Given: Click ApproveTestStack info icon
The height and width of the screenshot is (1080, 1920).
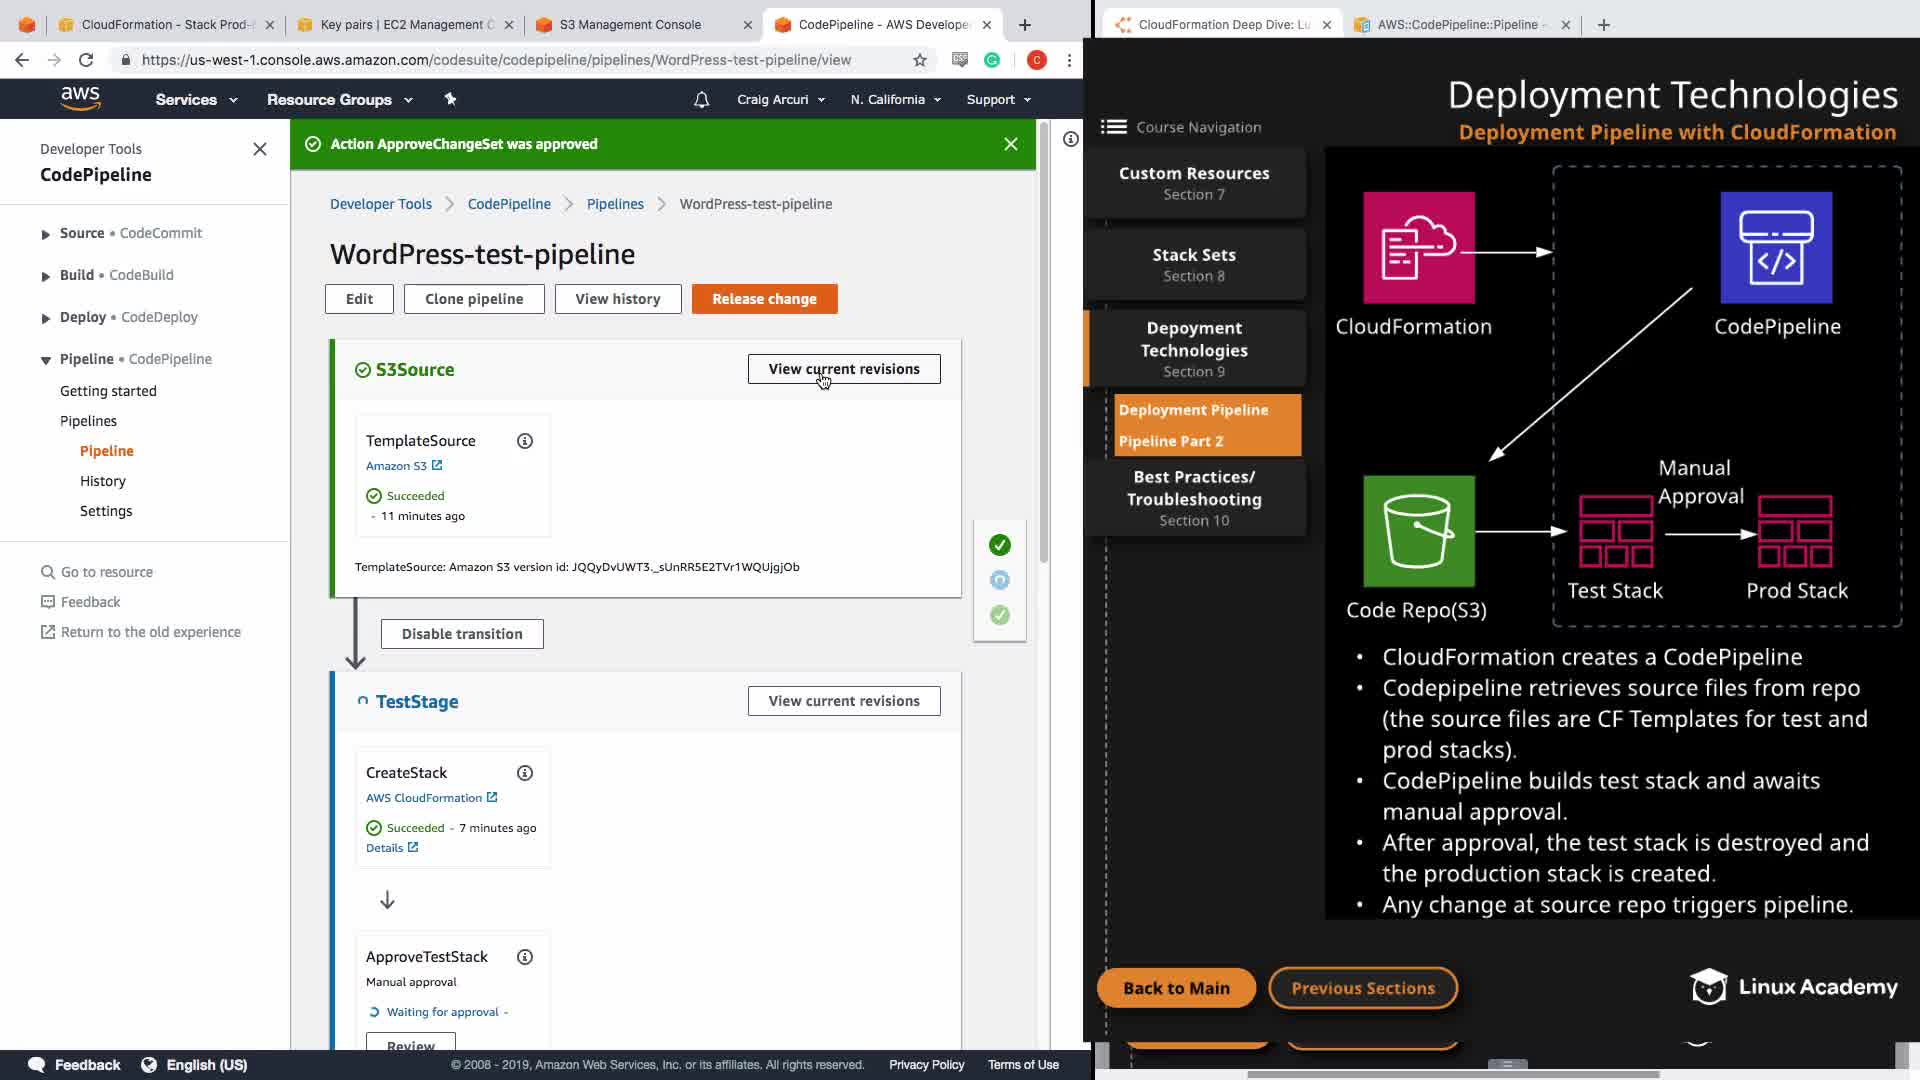Looking at the screenshot, I should point(524,957).
